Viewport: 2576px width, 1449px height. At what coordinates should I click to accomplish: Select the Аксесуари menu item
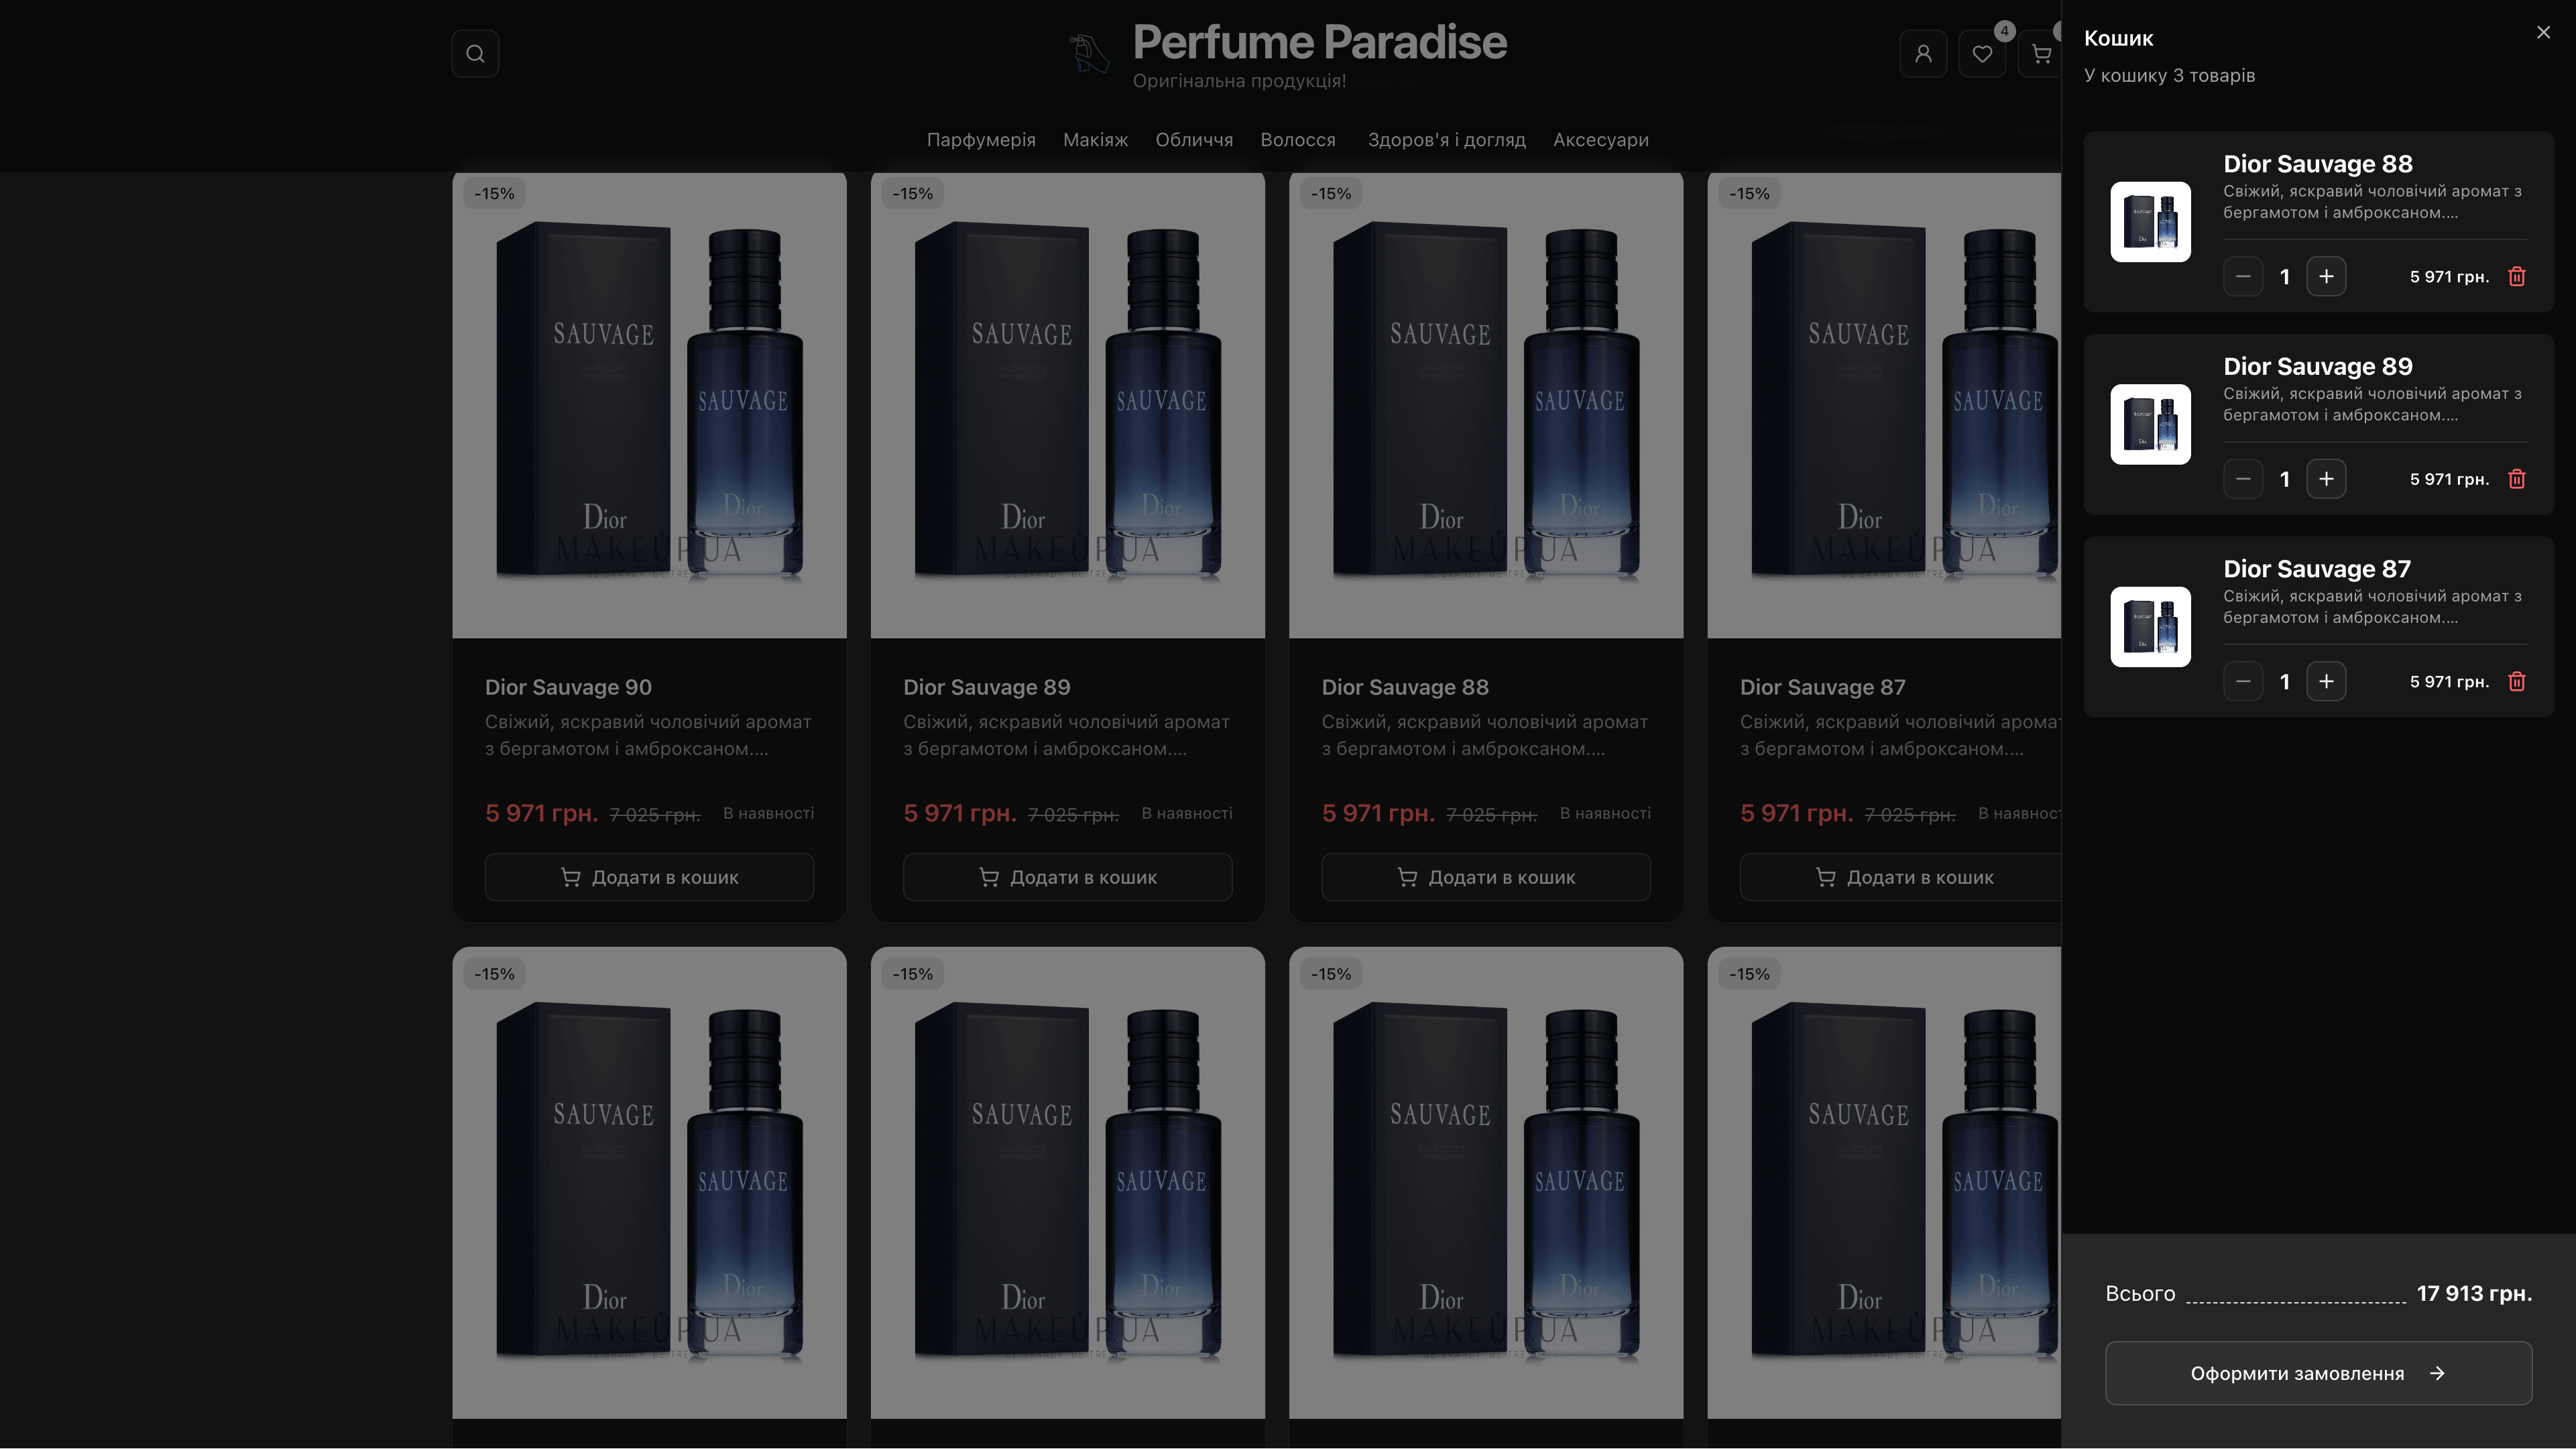click(1600, 140)
